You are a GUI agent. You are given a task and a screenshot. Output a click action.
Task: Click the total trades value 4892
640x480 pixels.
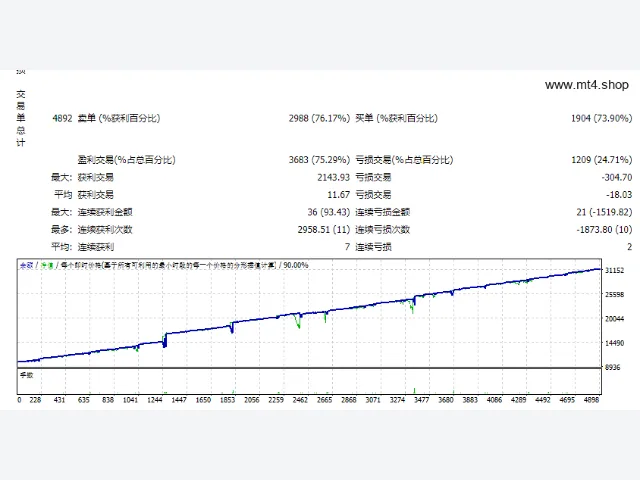(x=62, y=118)
